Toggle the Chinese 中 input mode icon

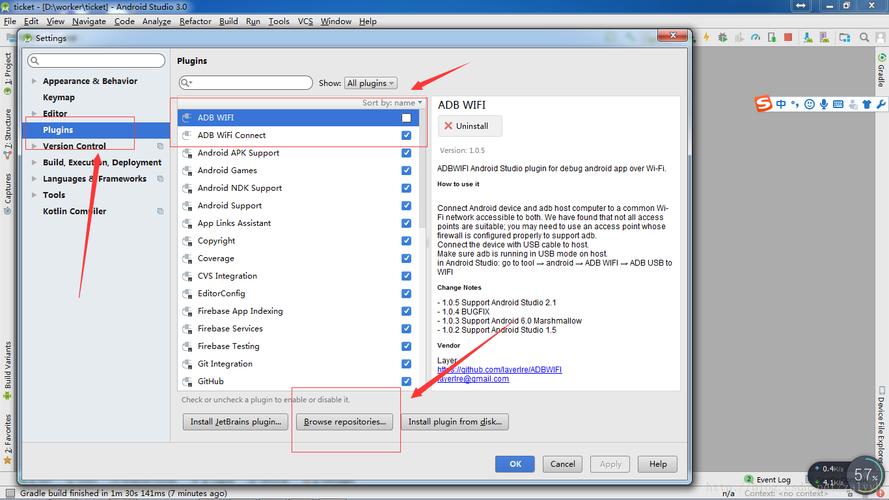pyautogui.click(x=781, y=104)
